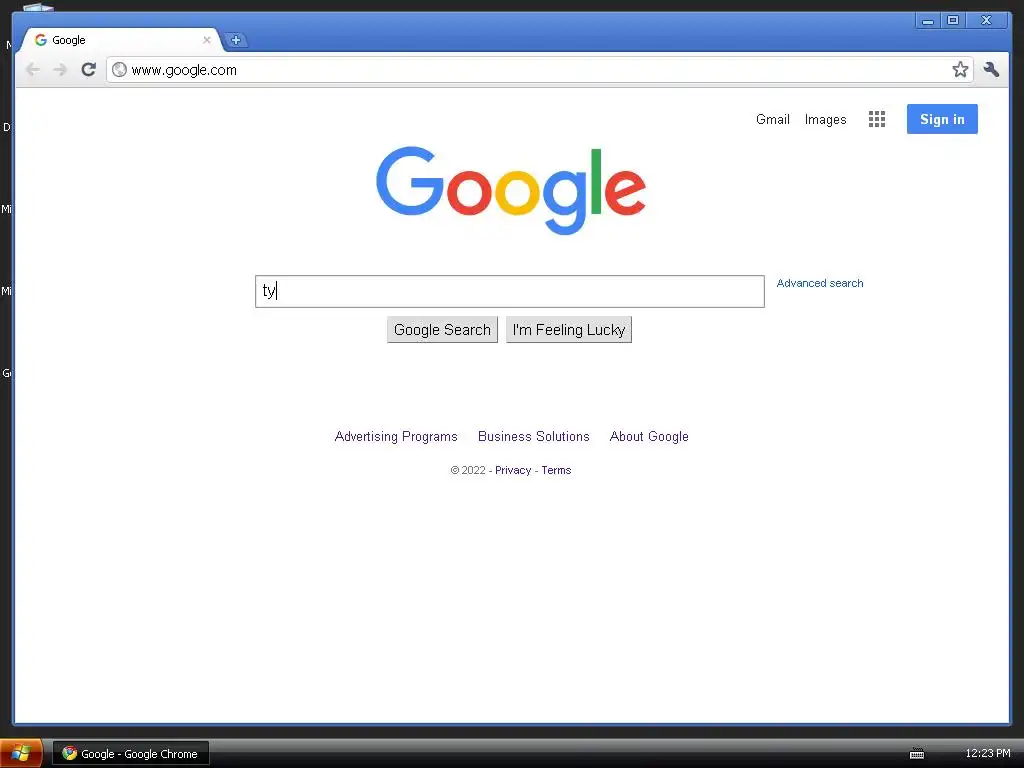Open the Chrome wrench settings menu

tap(991, 69)
